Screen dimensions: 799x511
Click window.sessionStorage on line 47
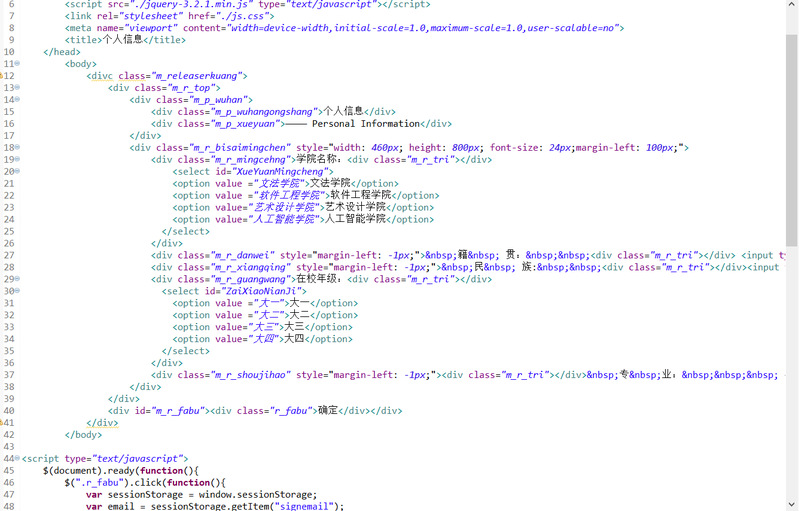point(257,494)
